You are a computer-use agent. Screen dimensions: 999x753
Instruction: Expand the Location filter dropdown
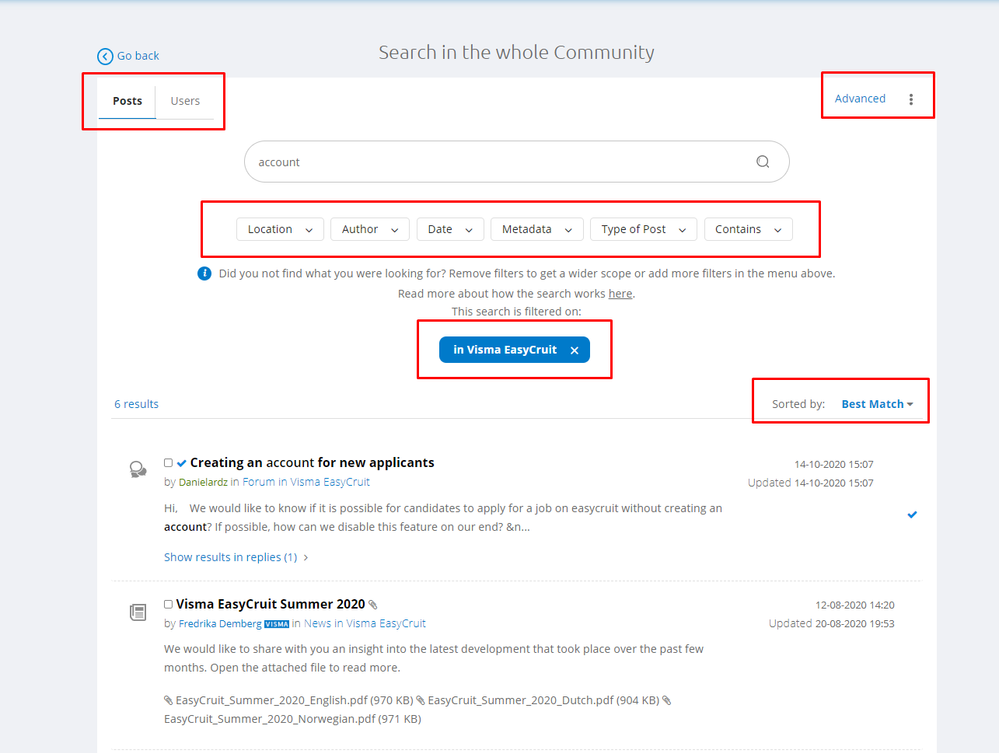pyautogui.click(x=280, y=229)
